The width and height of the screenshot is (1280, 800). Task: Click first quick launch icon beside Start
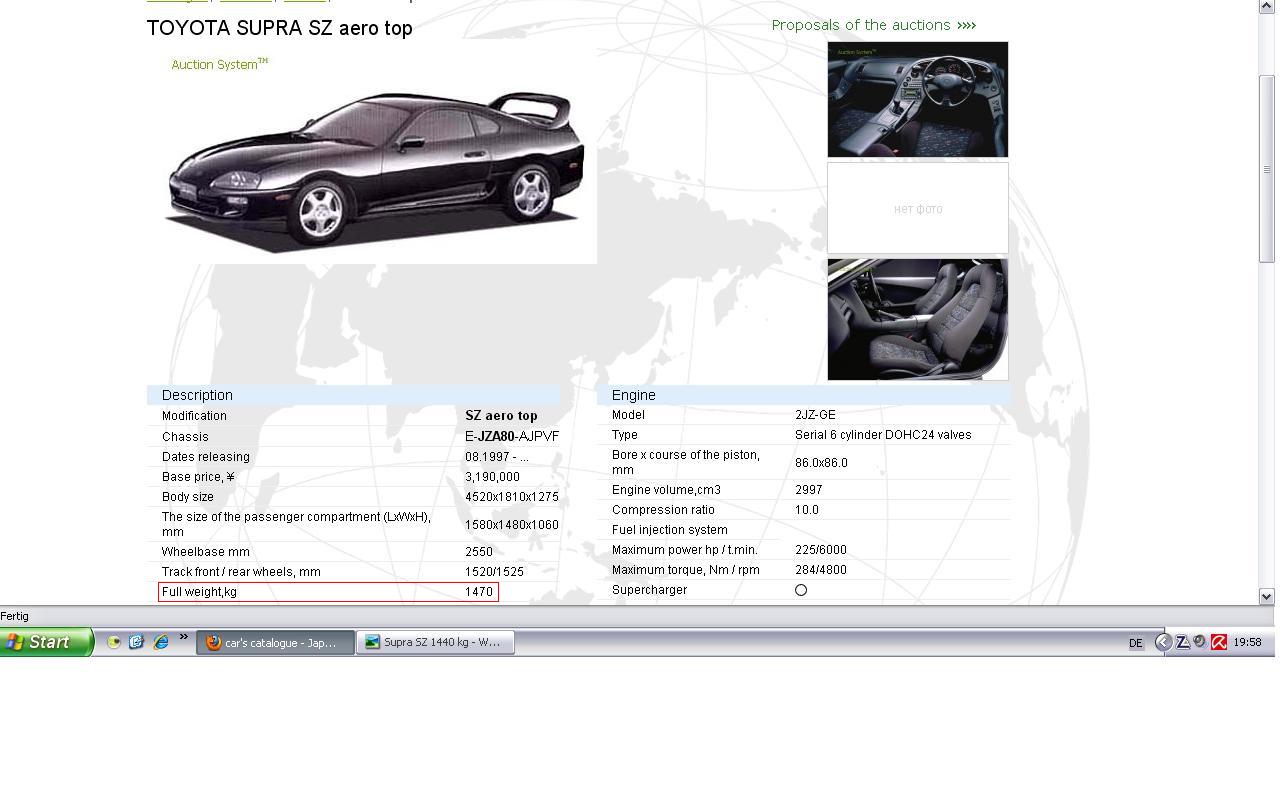point(114,642)
